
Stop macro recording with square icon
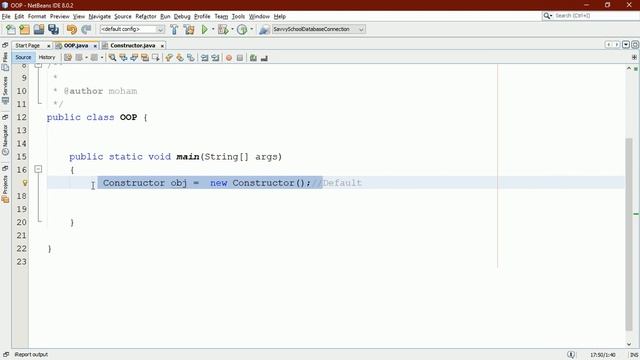point(240,58)
